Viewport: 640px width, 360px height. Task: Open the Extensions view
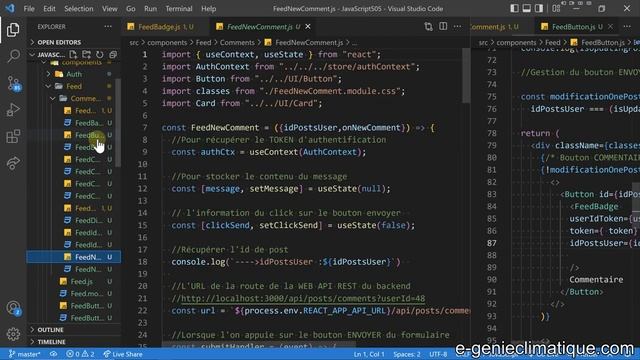[13, 136]
